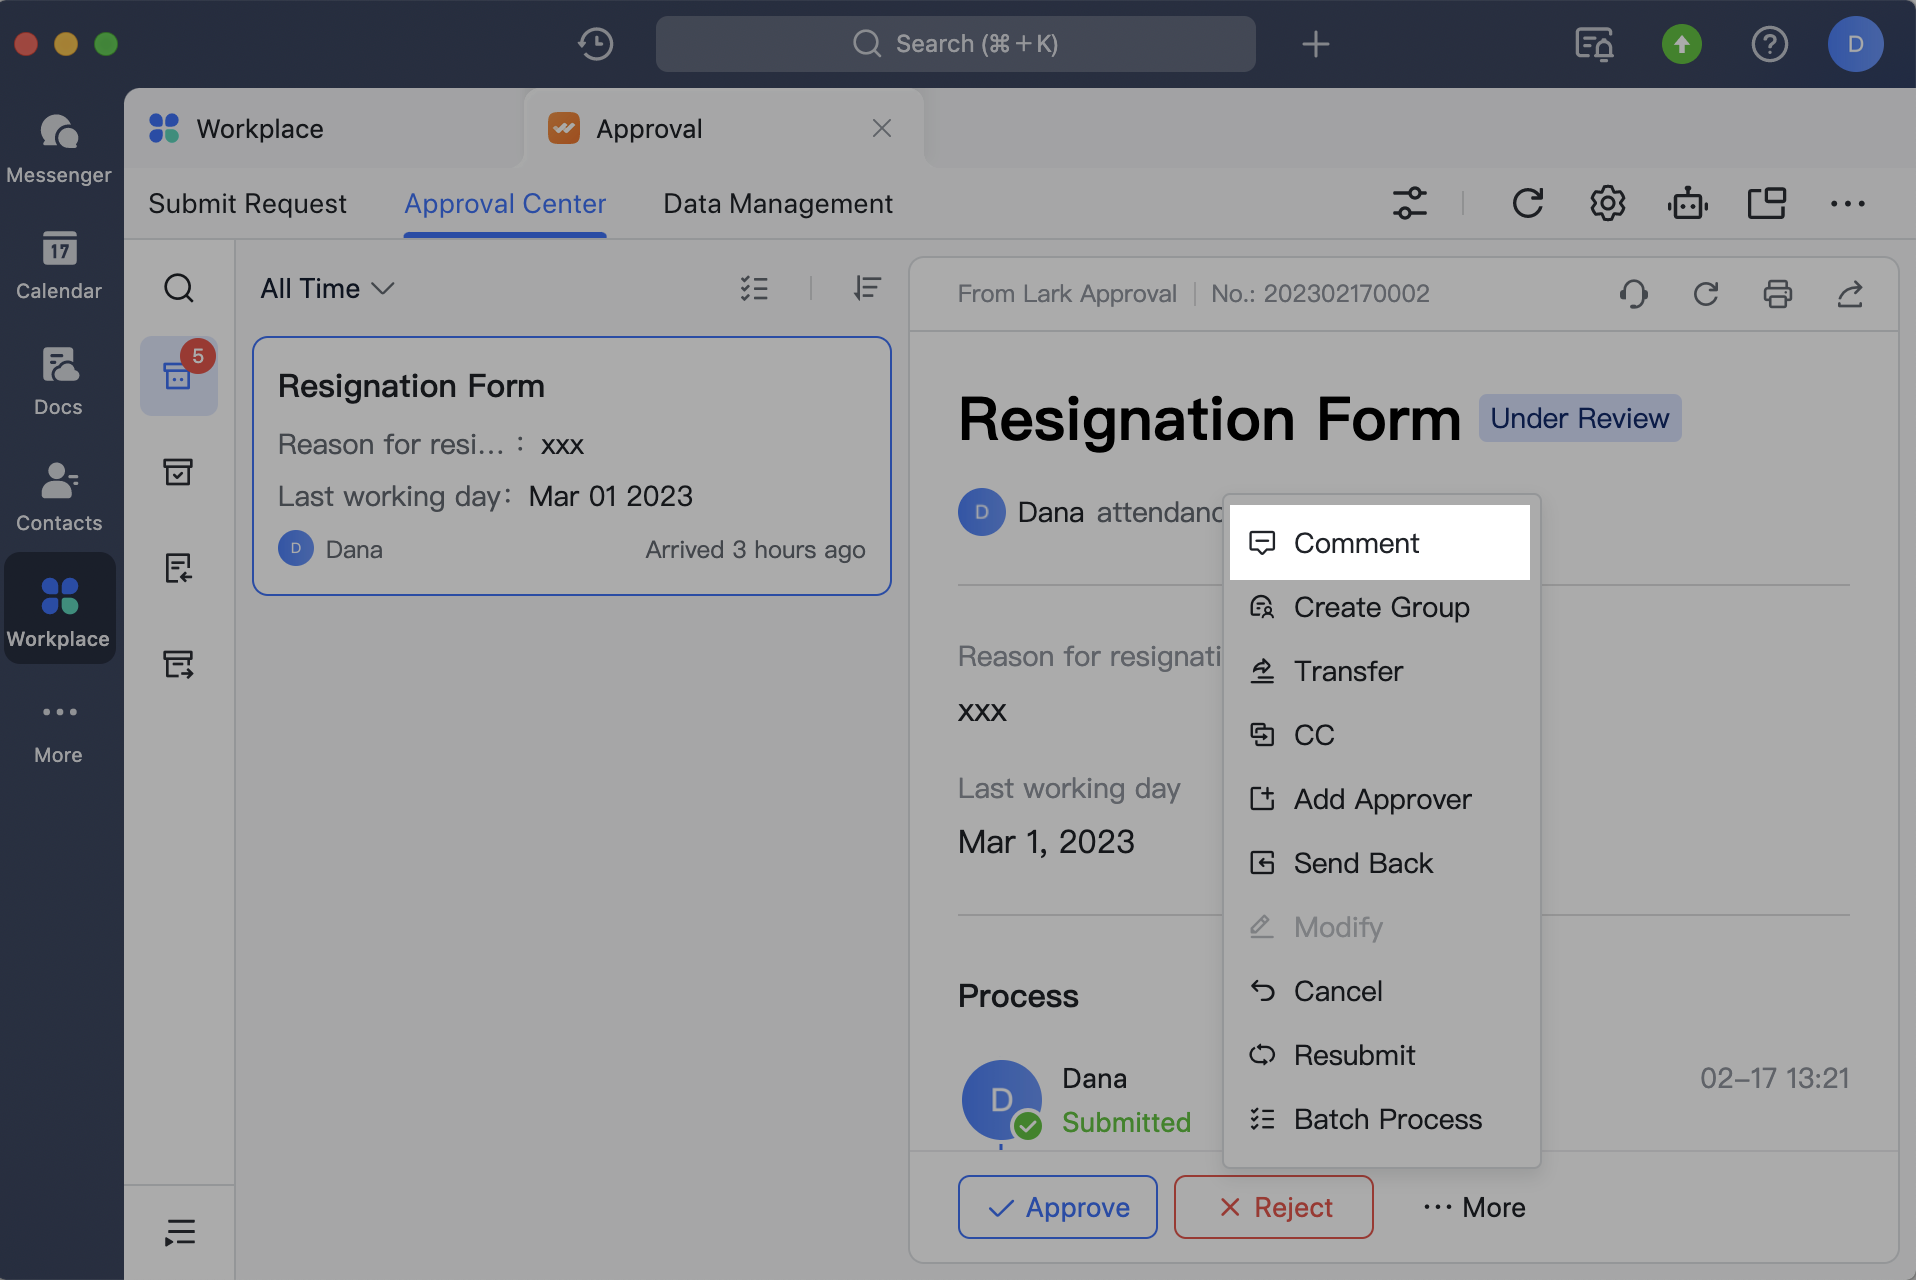Image resolution: width=1916 pixels, height=1280 pixels.
Task: Open the More actions dropdown
Action: (x=1474, y=1207)
